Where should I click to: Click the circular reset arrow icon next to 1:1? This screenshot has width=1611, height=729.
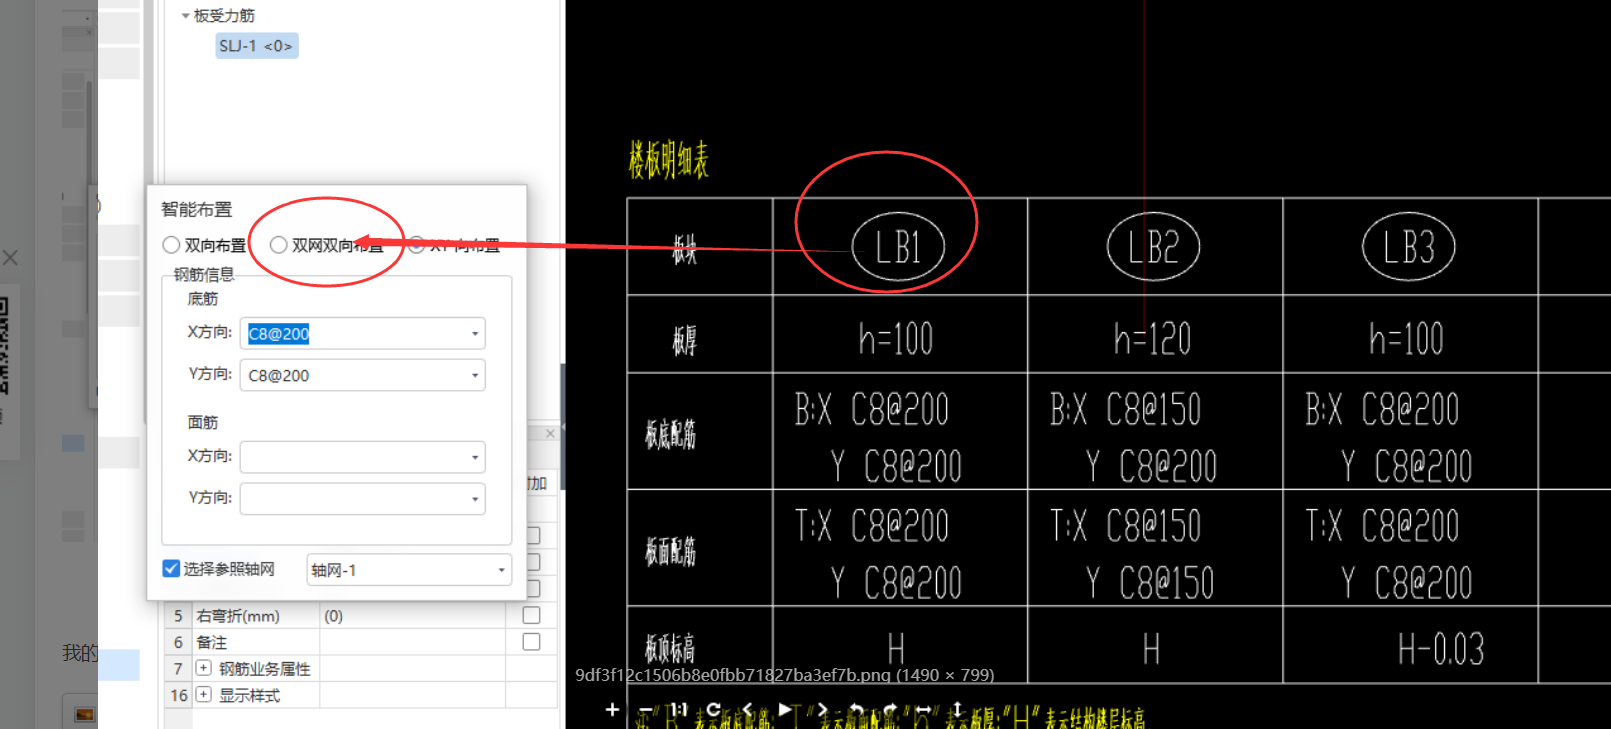click(713, 709)
